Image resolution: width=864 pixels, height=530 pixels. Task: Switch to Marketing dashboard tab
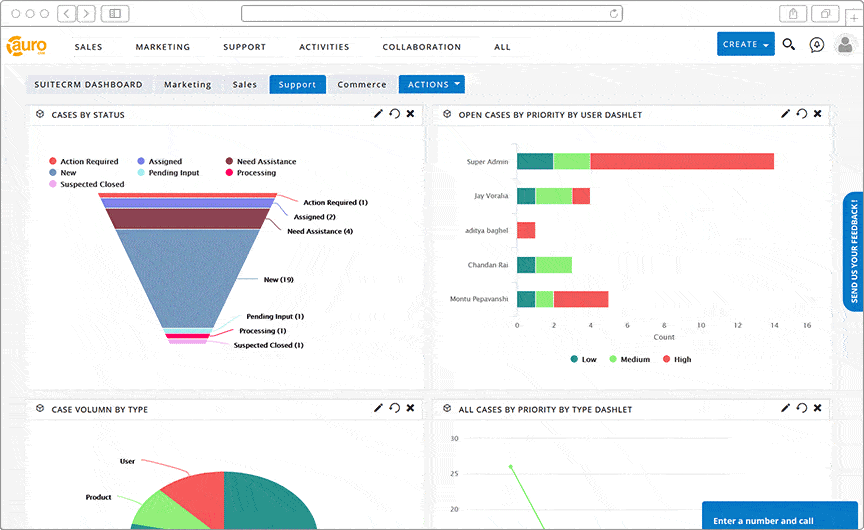187,84
